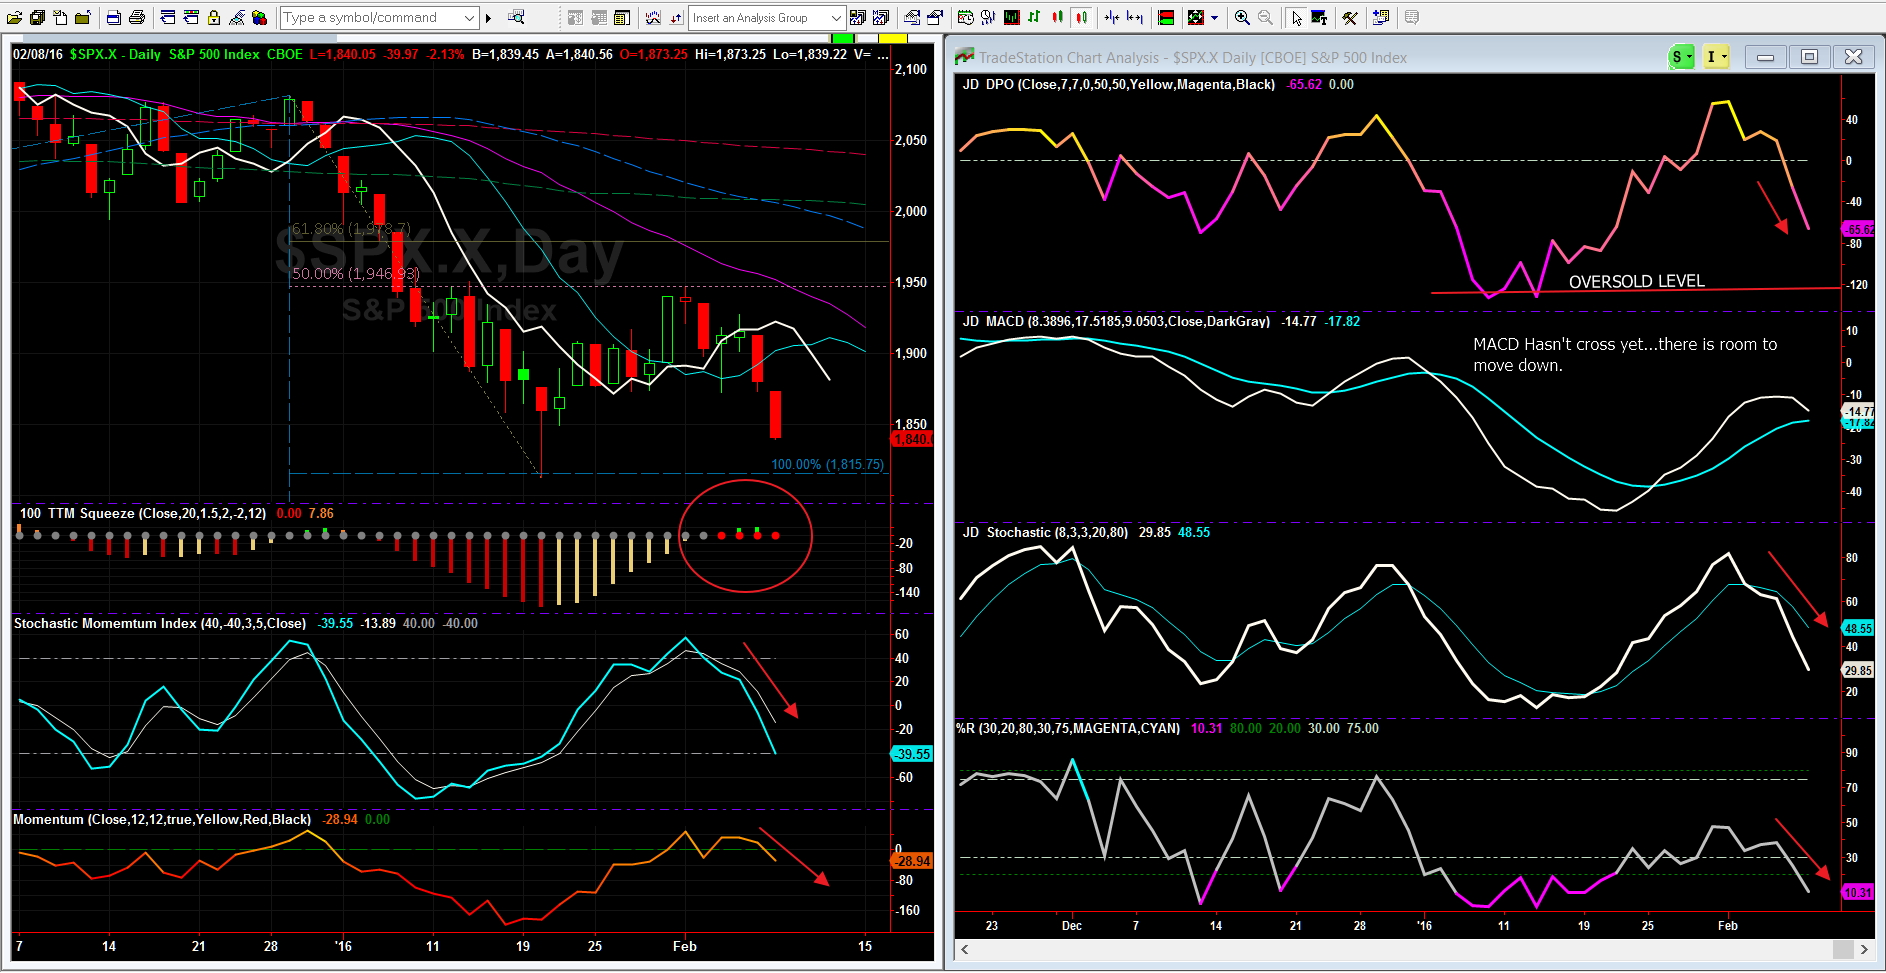The image size is (1886, 973).
Task: Click the go arrow next to command box
Action: [488, 17]
